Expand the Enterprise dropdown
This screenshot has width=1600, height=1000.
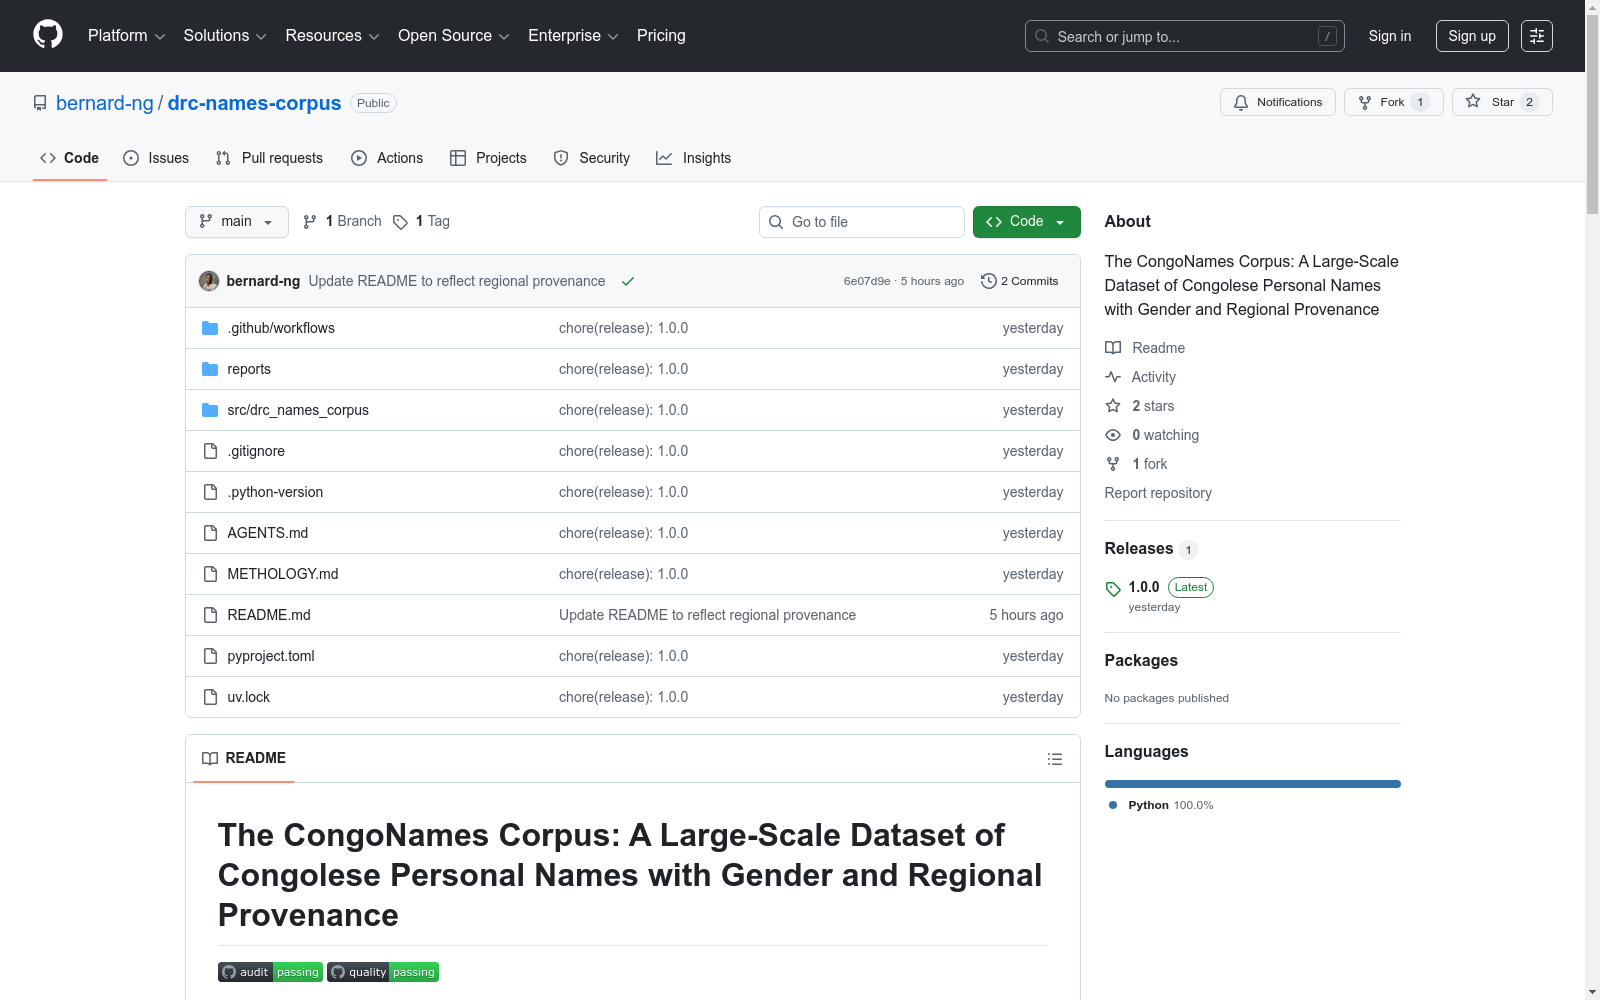[x=573, y=36]
